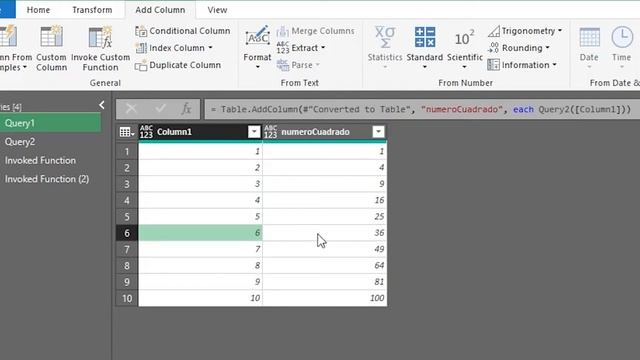
Task: Click the Extract text icon
Action: pyautogui.click(x=282, y=48)
